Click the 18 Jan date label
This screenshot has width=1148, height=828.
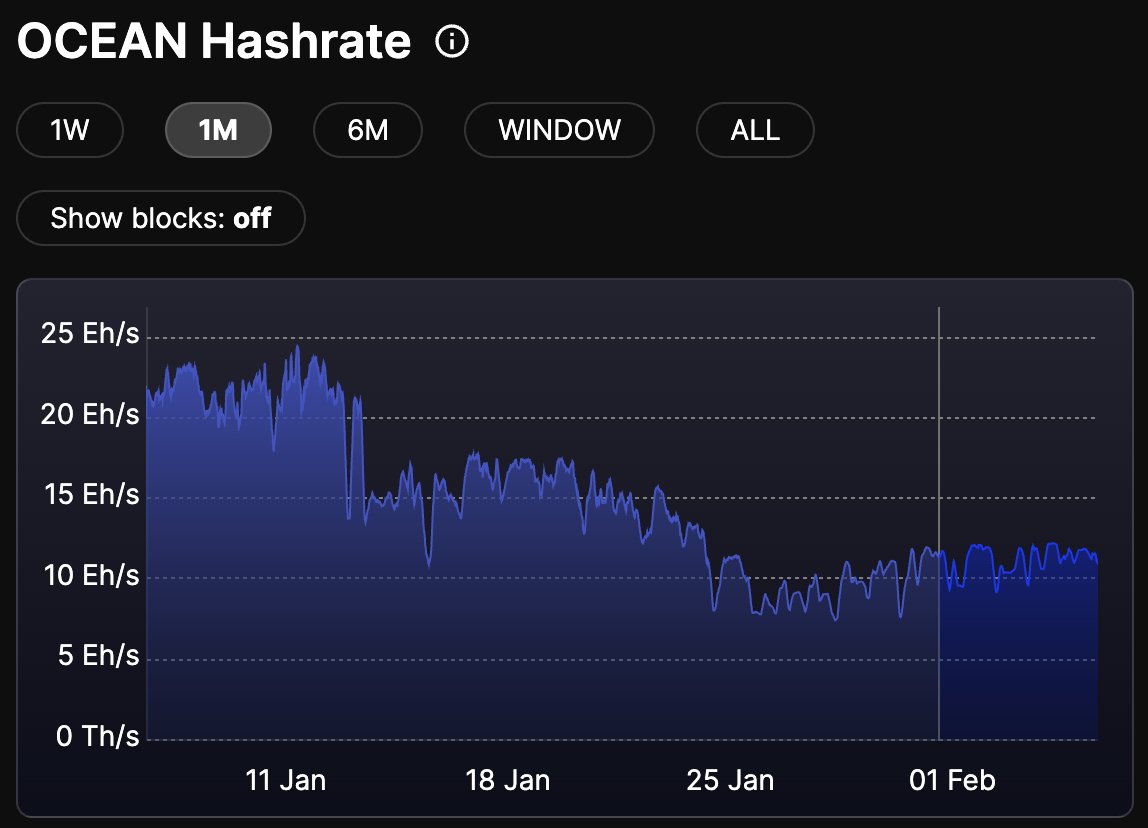(x=507, y=780)
